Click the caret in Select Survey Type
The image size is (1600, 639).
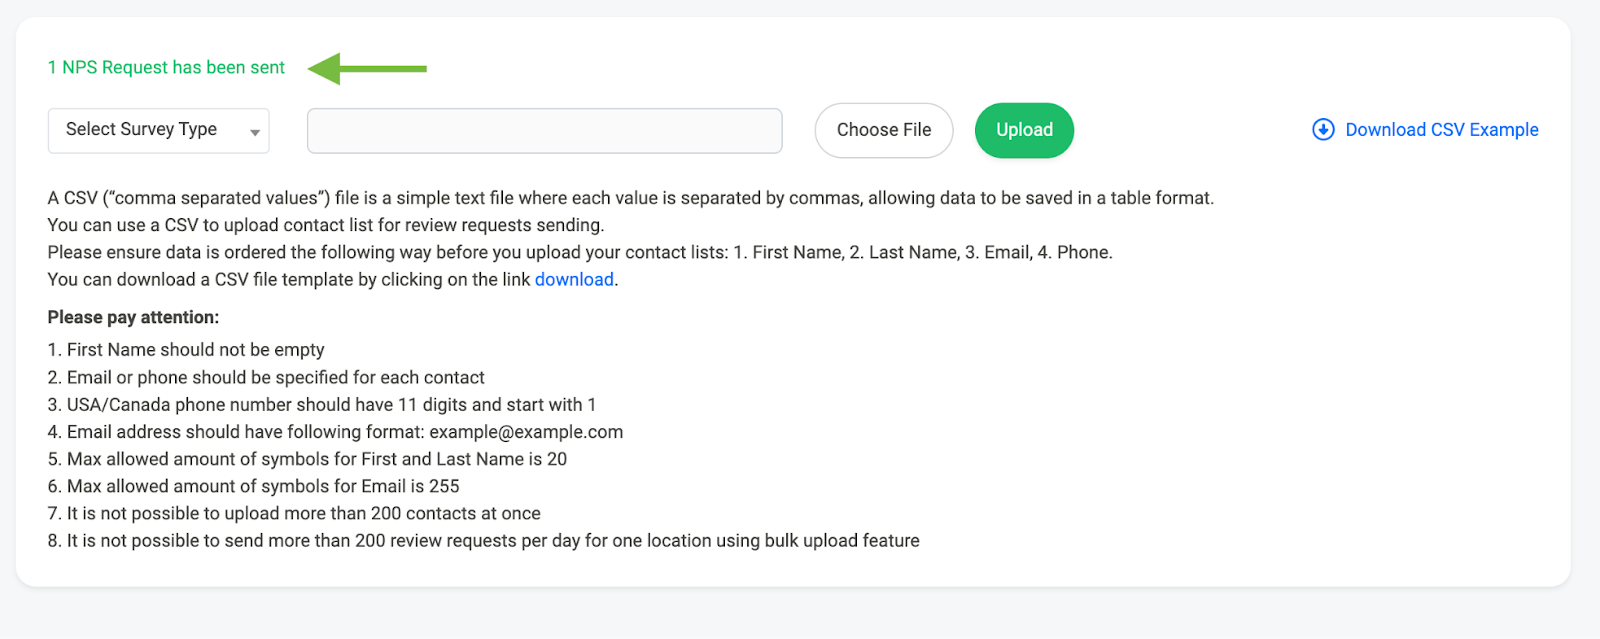pos(255,132)
